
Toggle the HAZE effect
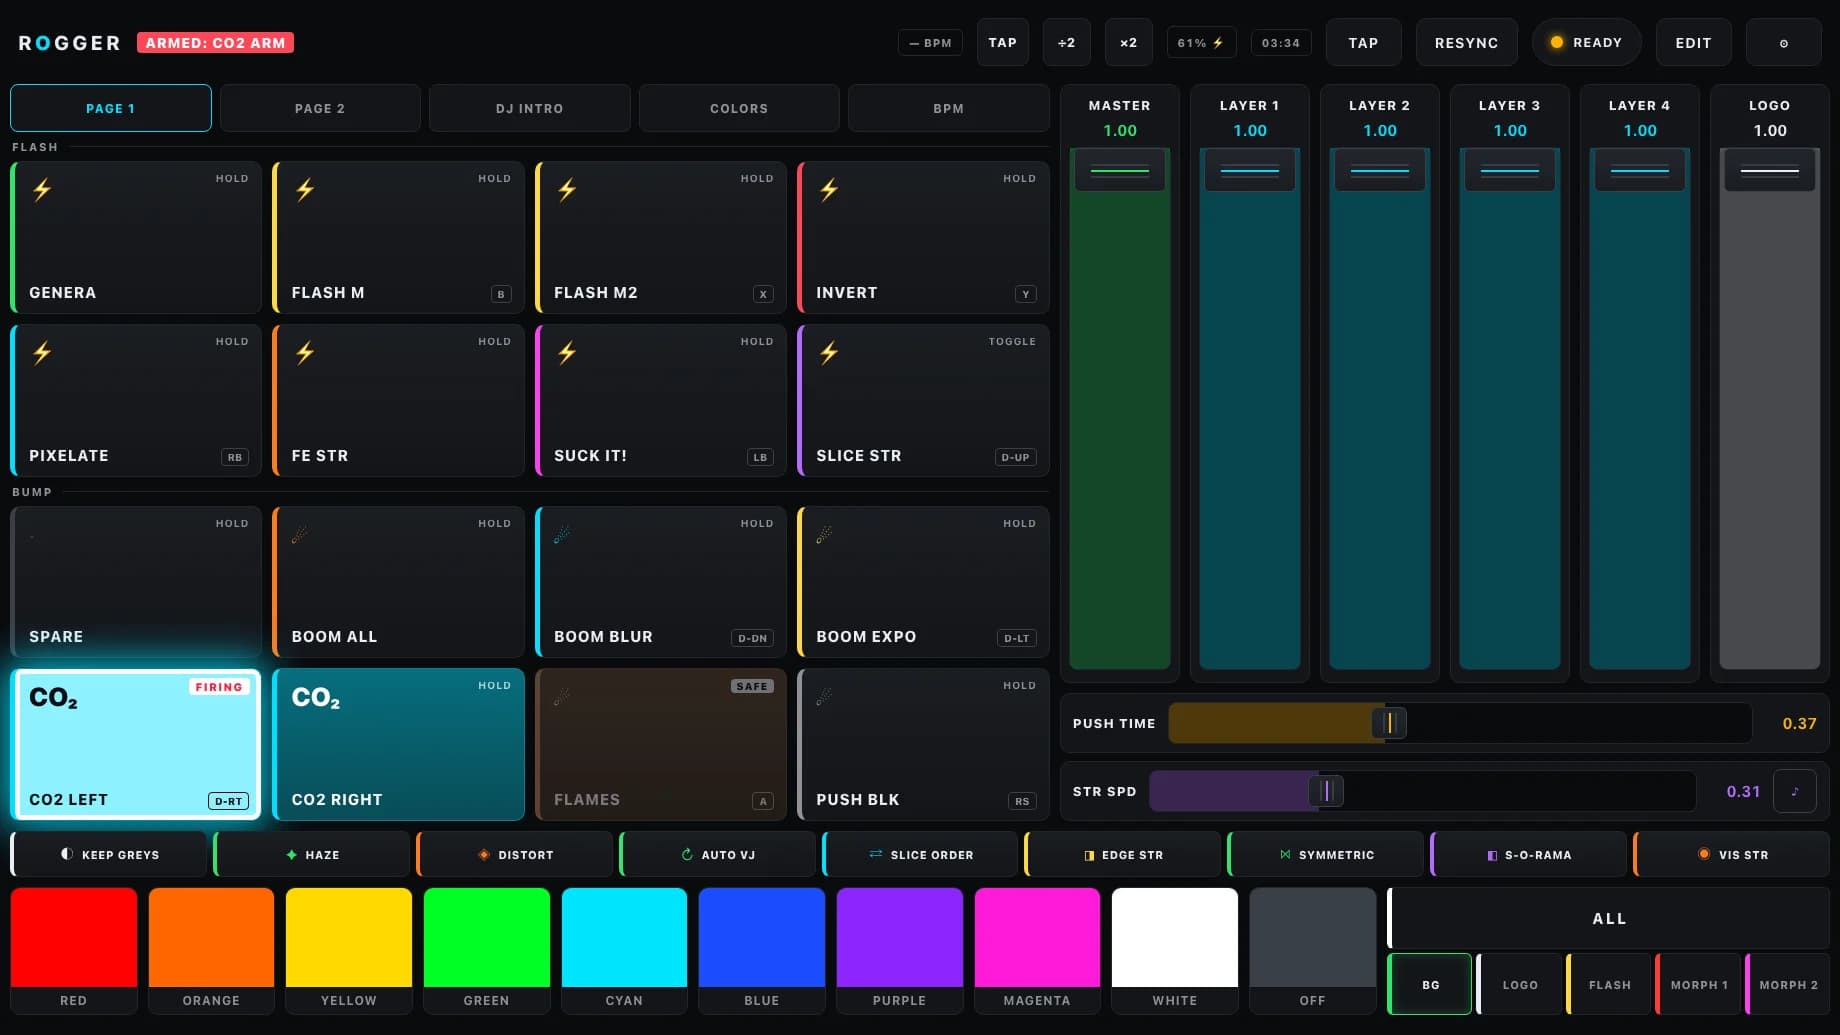tap(311, 854)
